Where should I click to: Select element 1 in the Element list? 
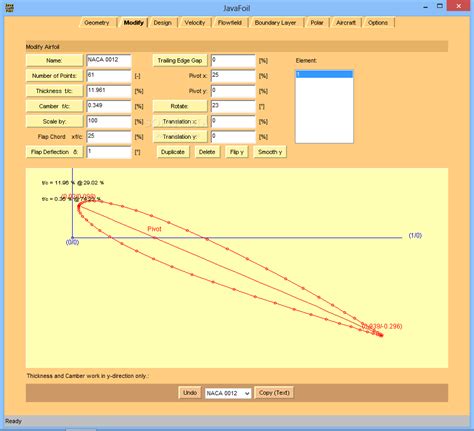(x=324, y=74)
